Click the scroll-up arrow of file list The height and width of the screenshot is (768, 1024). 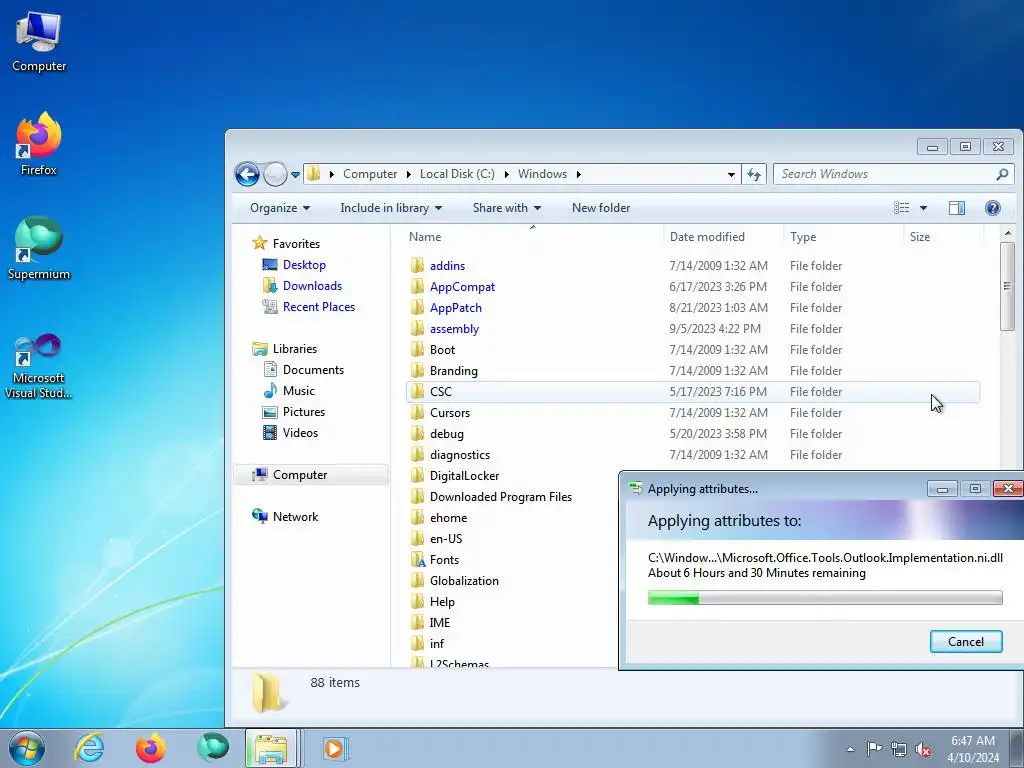(x=1007, y=233)
